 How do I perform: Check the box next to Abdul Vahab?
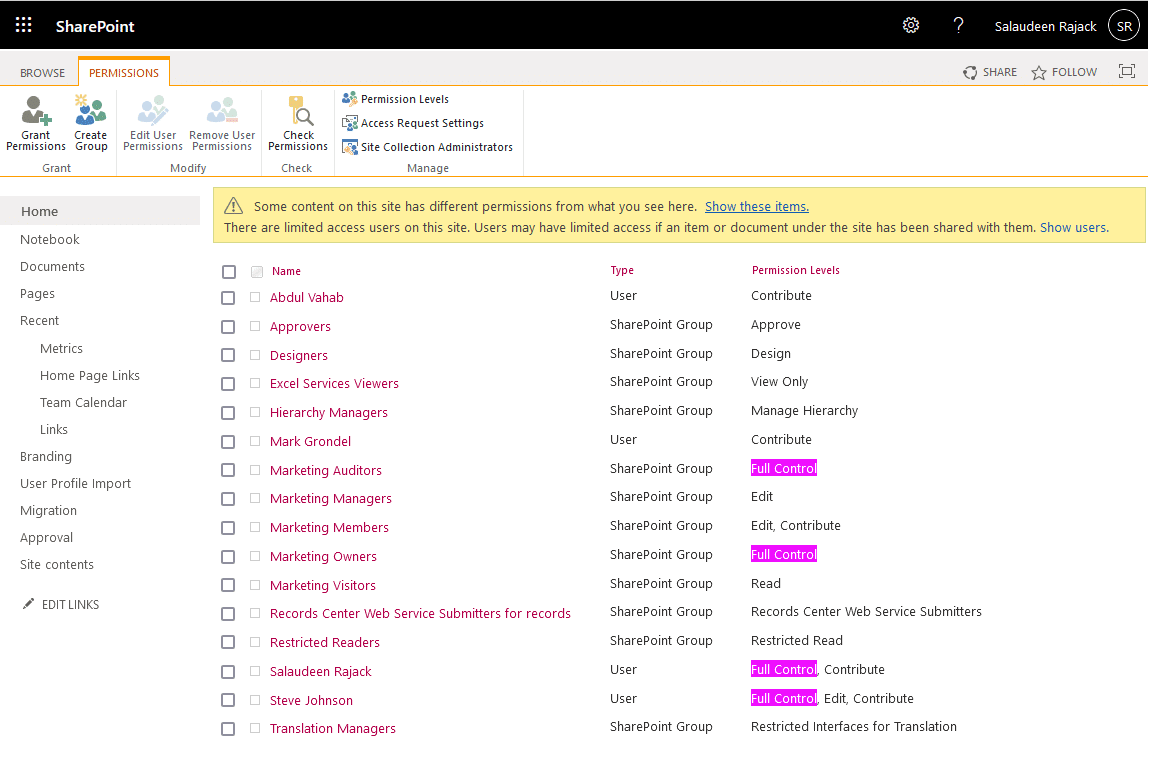click(x=228, y=297)
